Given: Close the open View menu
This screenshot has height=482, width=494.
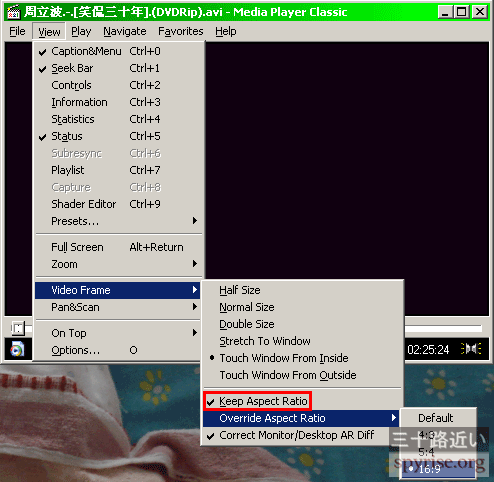Looking at the screenshot, I should [x=49, y=32].
